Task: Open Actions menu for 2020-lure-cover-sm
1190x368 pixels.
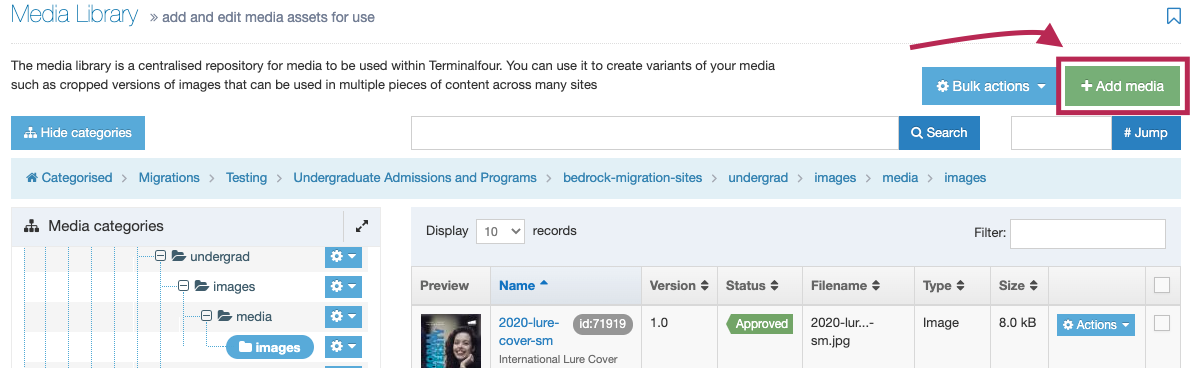Action: point(1095,325)
